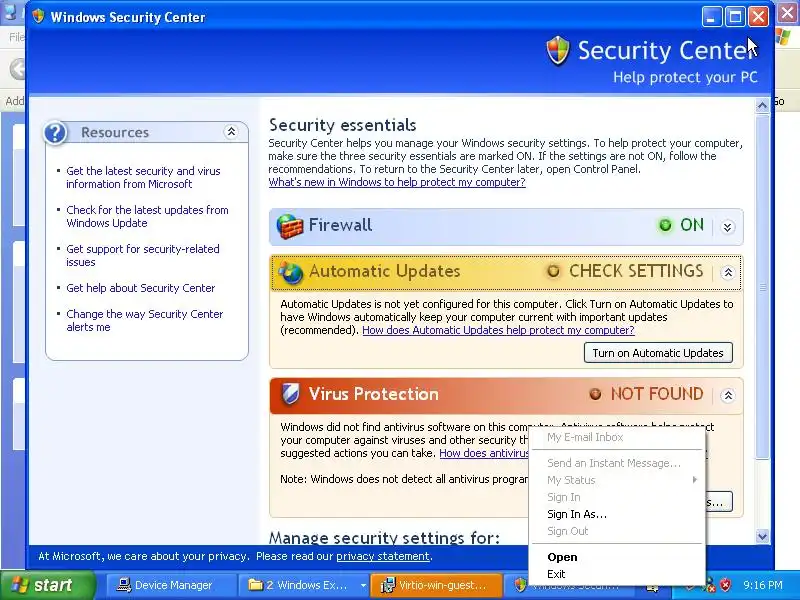The height and width of the screenshot is (600, 800).
Task: Collapse the Resources panel
Action: [231, 132]
